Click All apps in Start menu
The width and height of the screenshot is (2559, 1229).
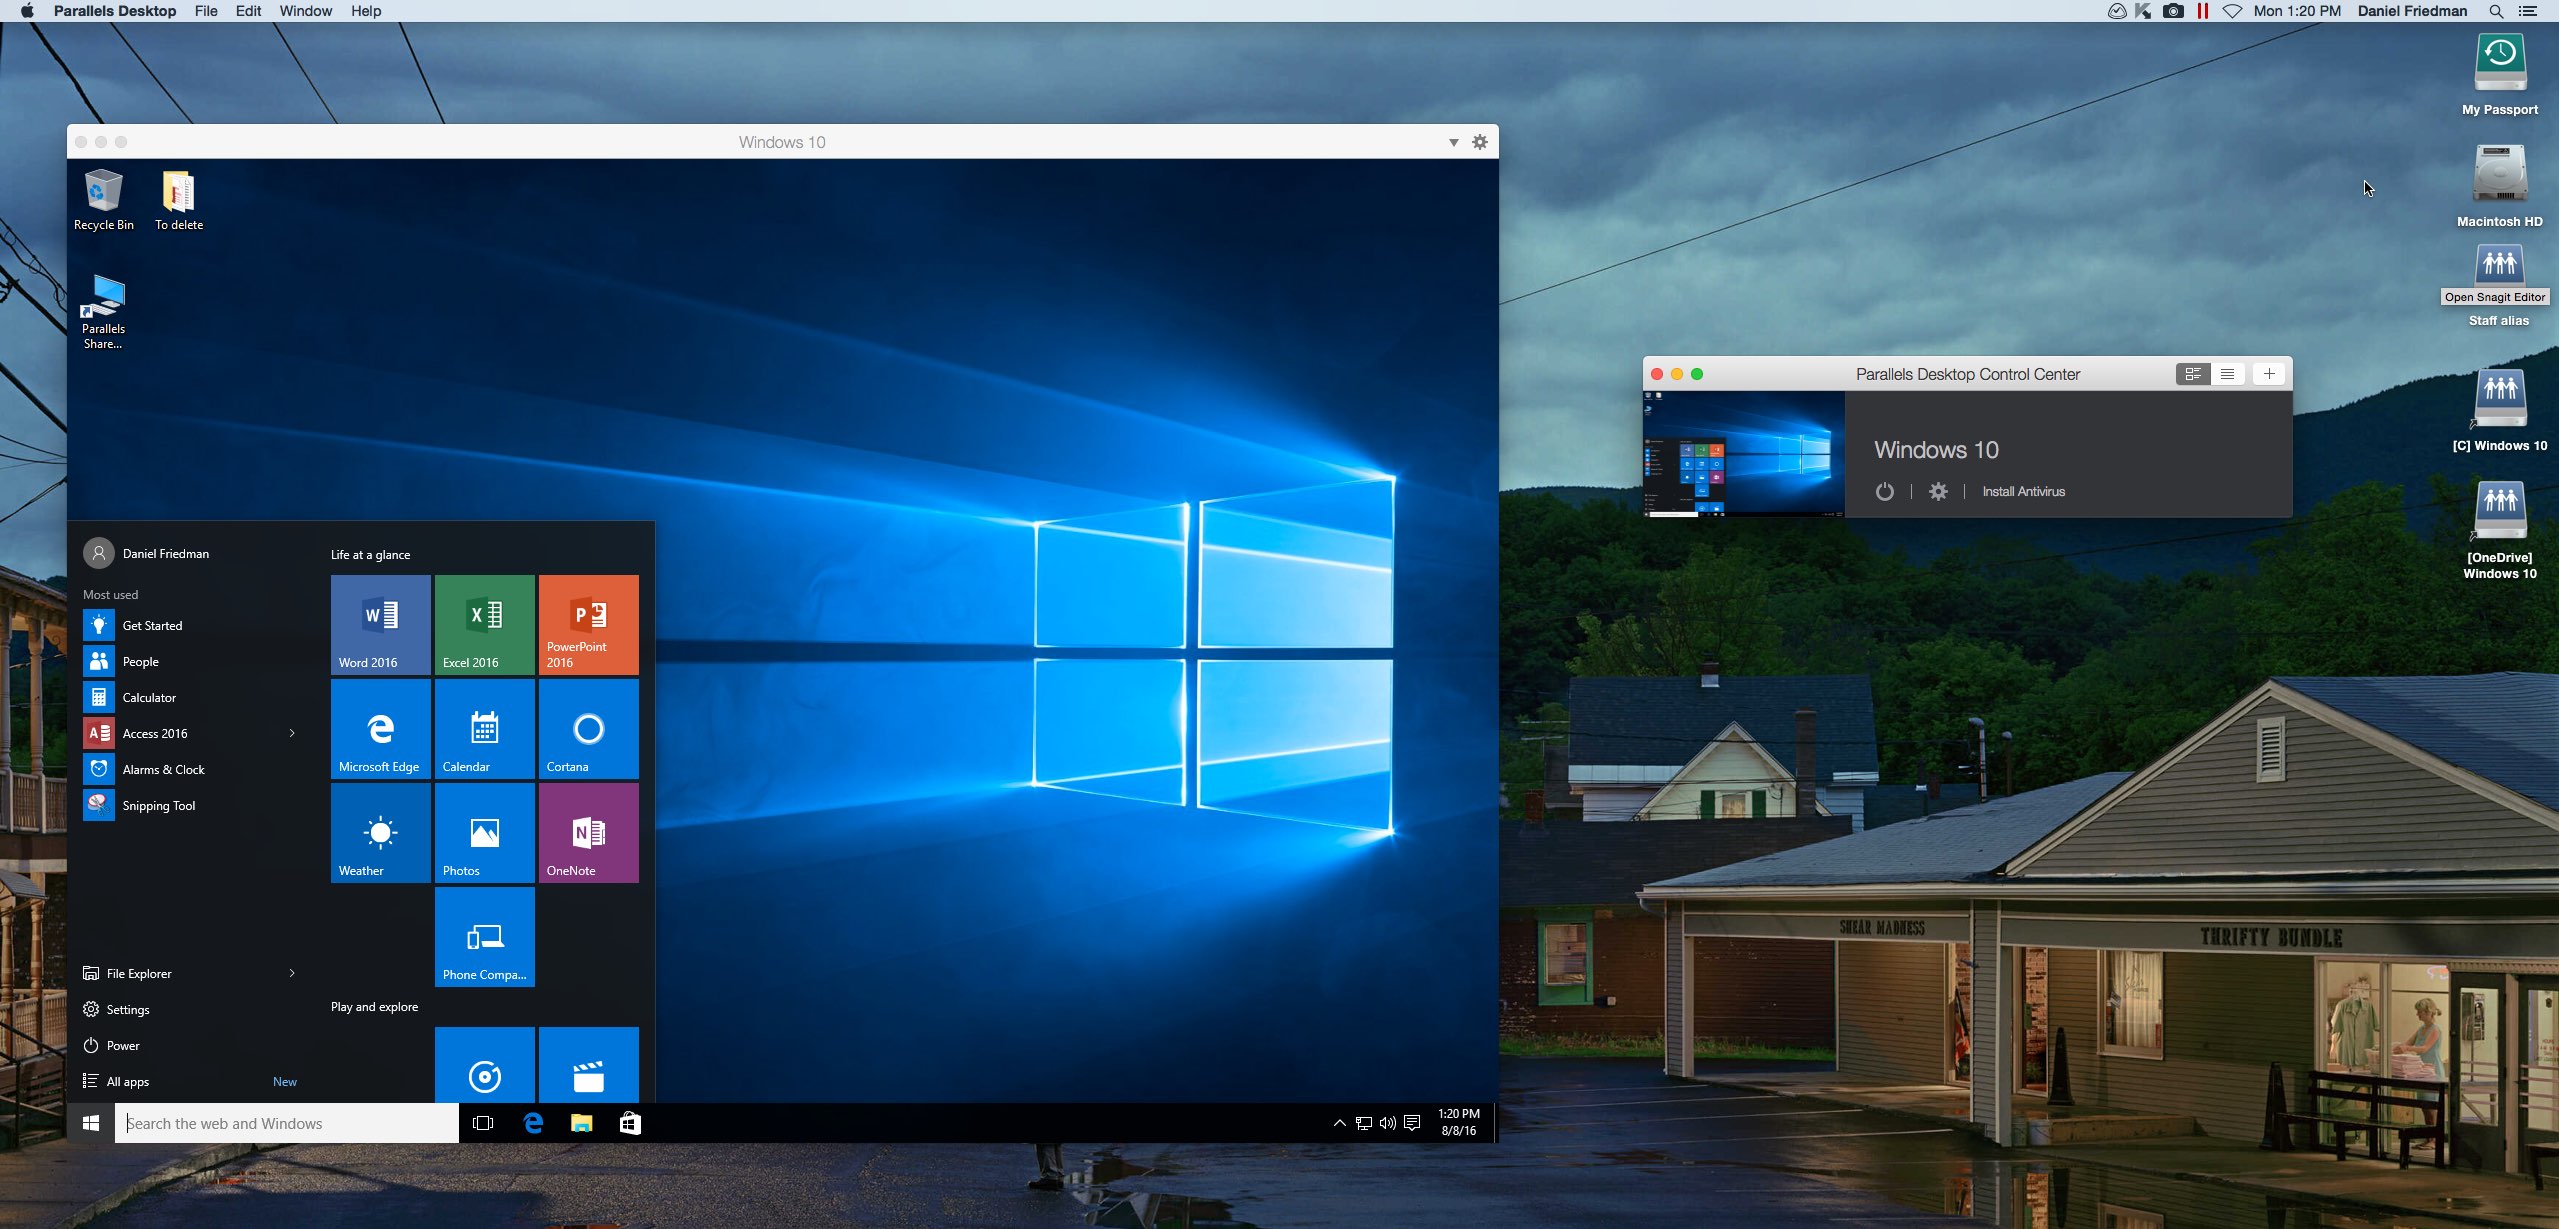[126, 1080]
